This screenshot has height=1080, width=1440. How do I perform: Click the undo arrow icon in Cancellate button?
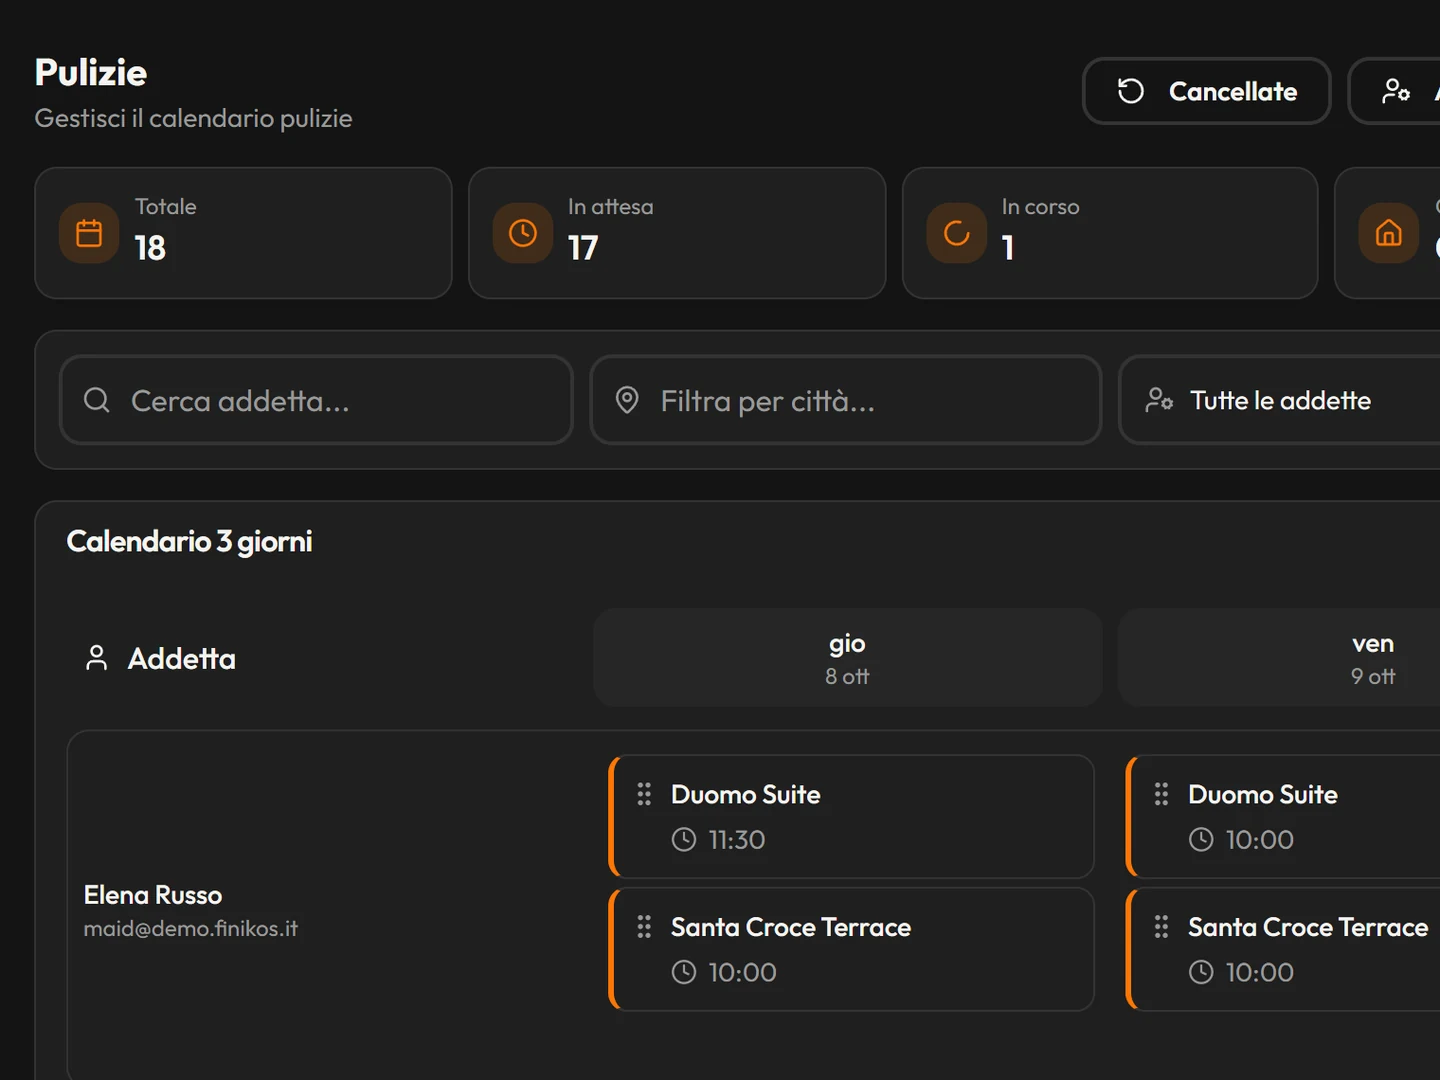[1131, 91]
